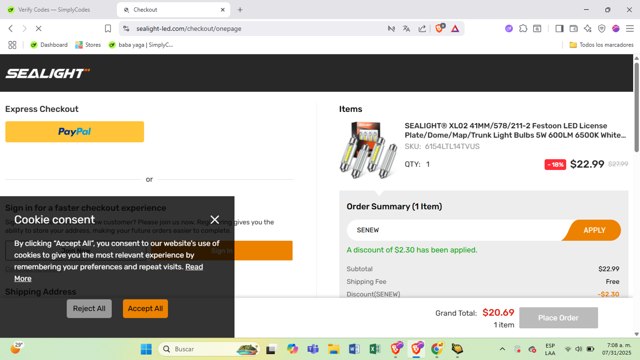Open Todos los marcadores folder
This screenshot has height=360, width=640.
click(x=601, y=45)
